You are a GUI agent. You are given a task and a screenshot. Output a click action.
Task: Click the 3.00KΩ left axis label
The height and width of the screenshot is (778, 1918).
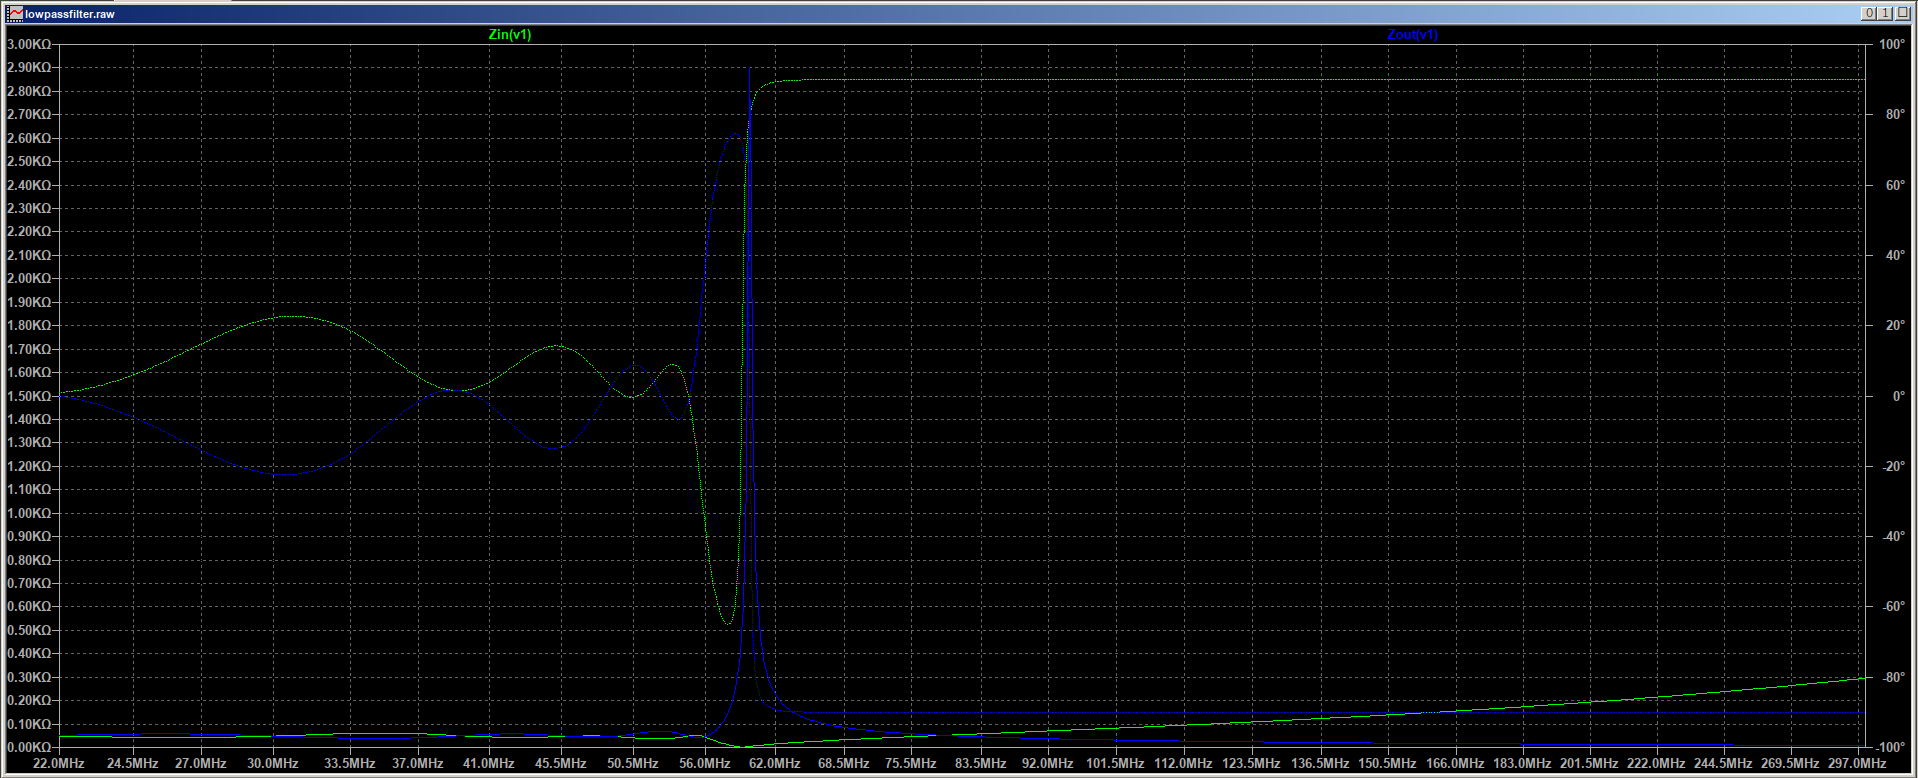(29, 44)
